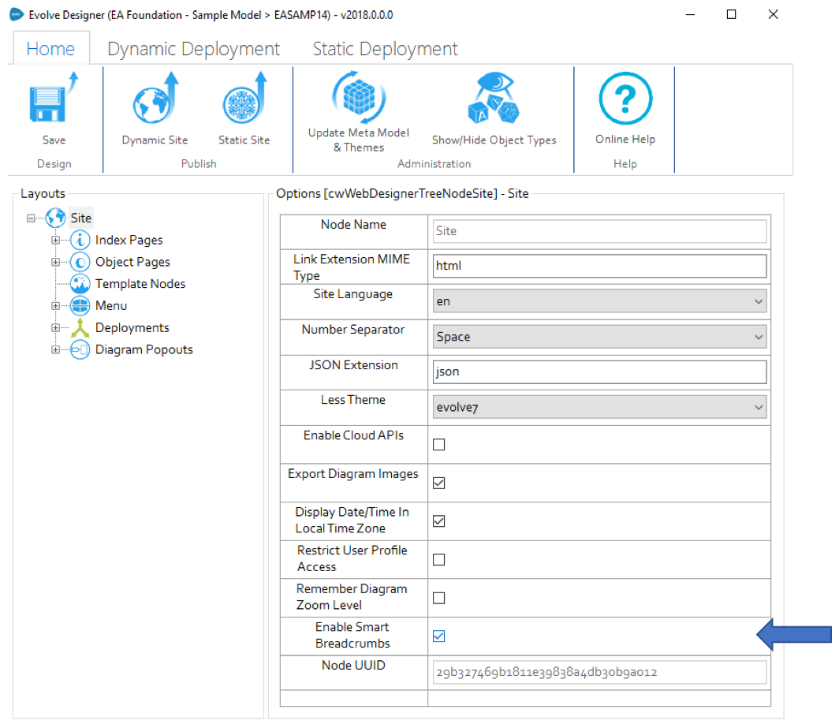
Task: Click the JSON Extension text field
Action: click(x=600, y=372)
